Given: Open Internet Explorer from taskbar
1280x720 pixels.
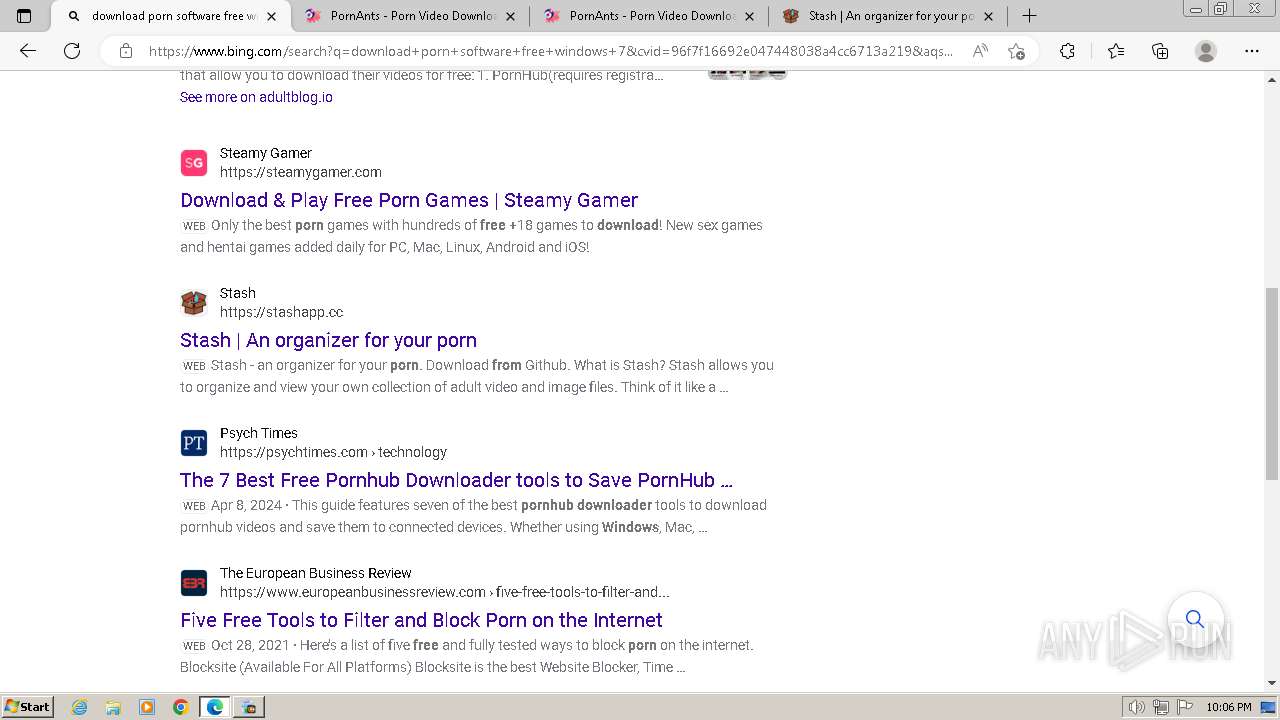Looking at the screenshot, I should [x=79, y=707].
